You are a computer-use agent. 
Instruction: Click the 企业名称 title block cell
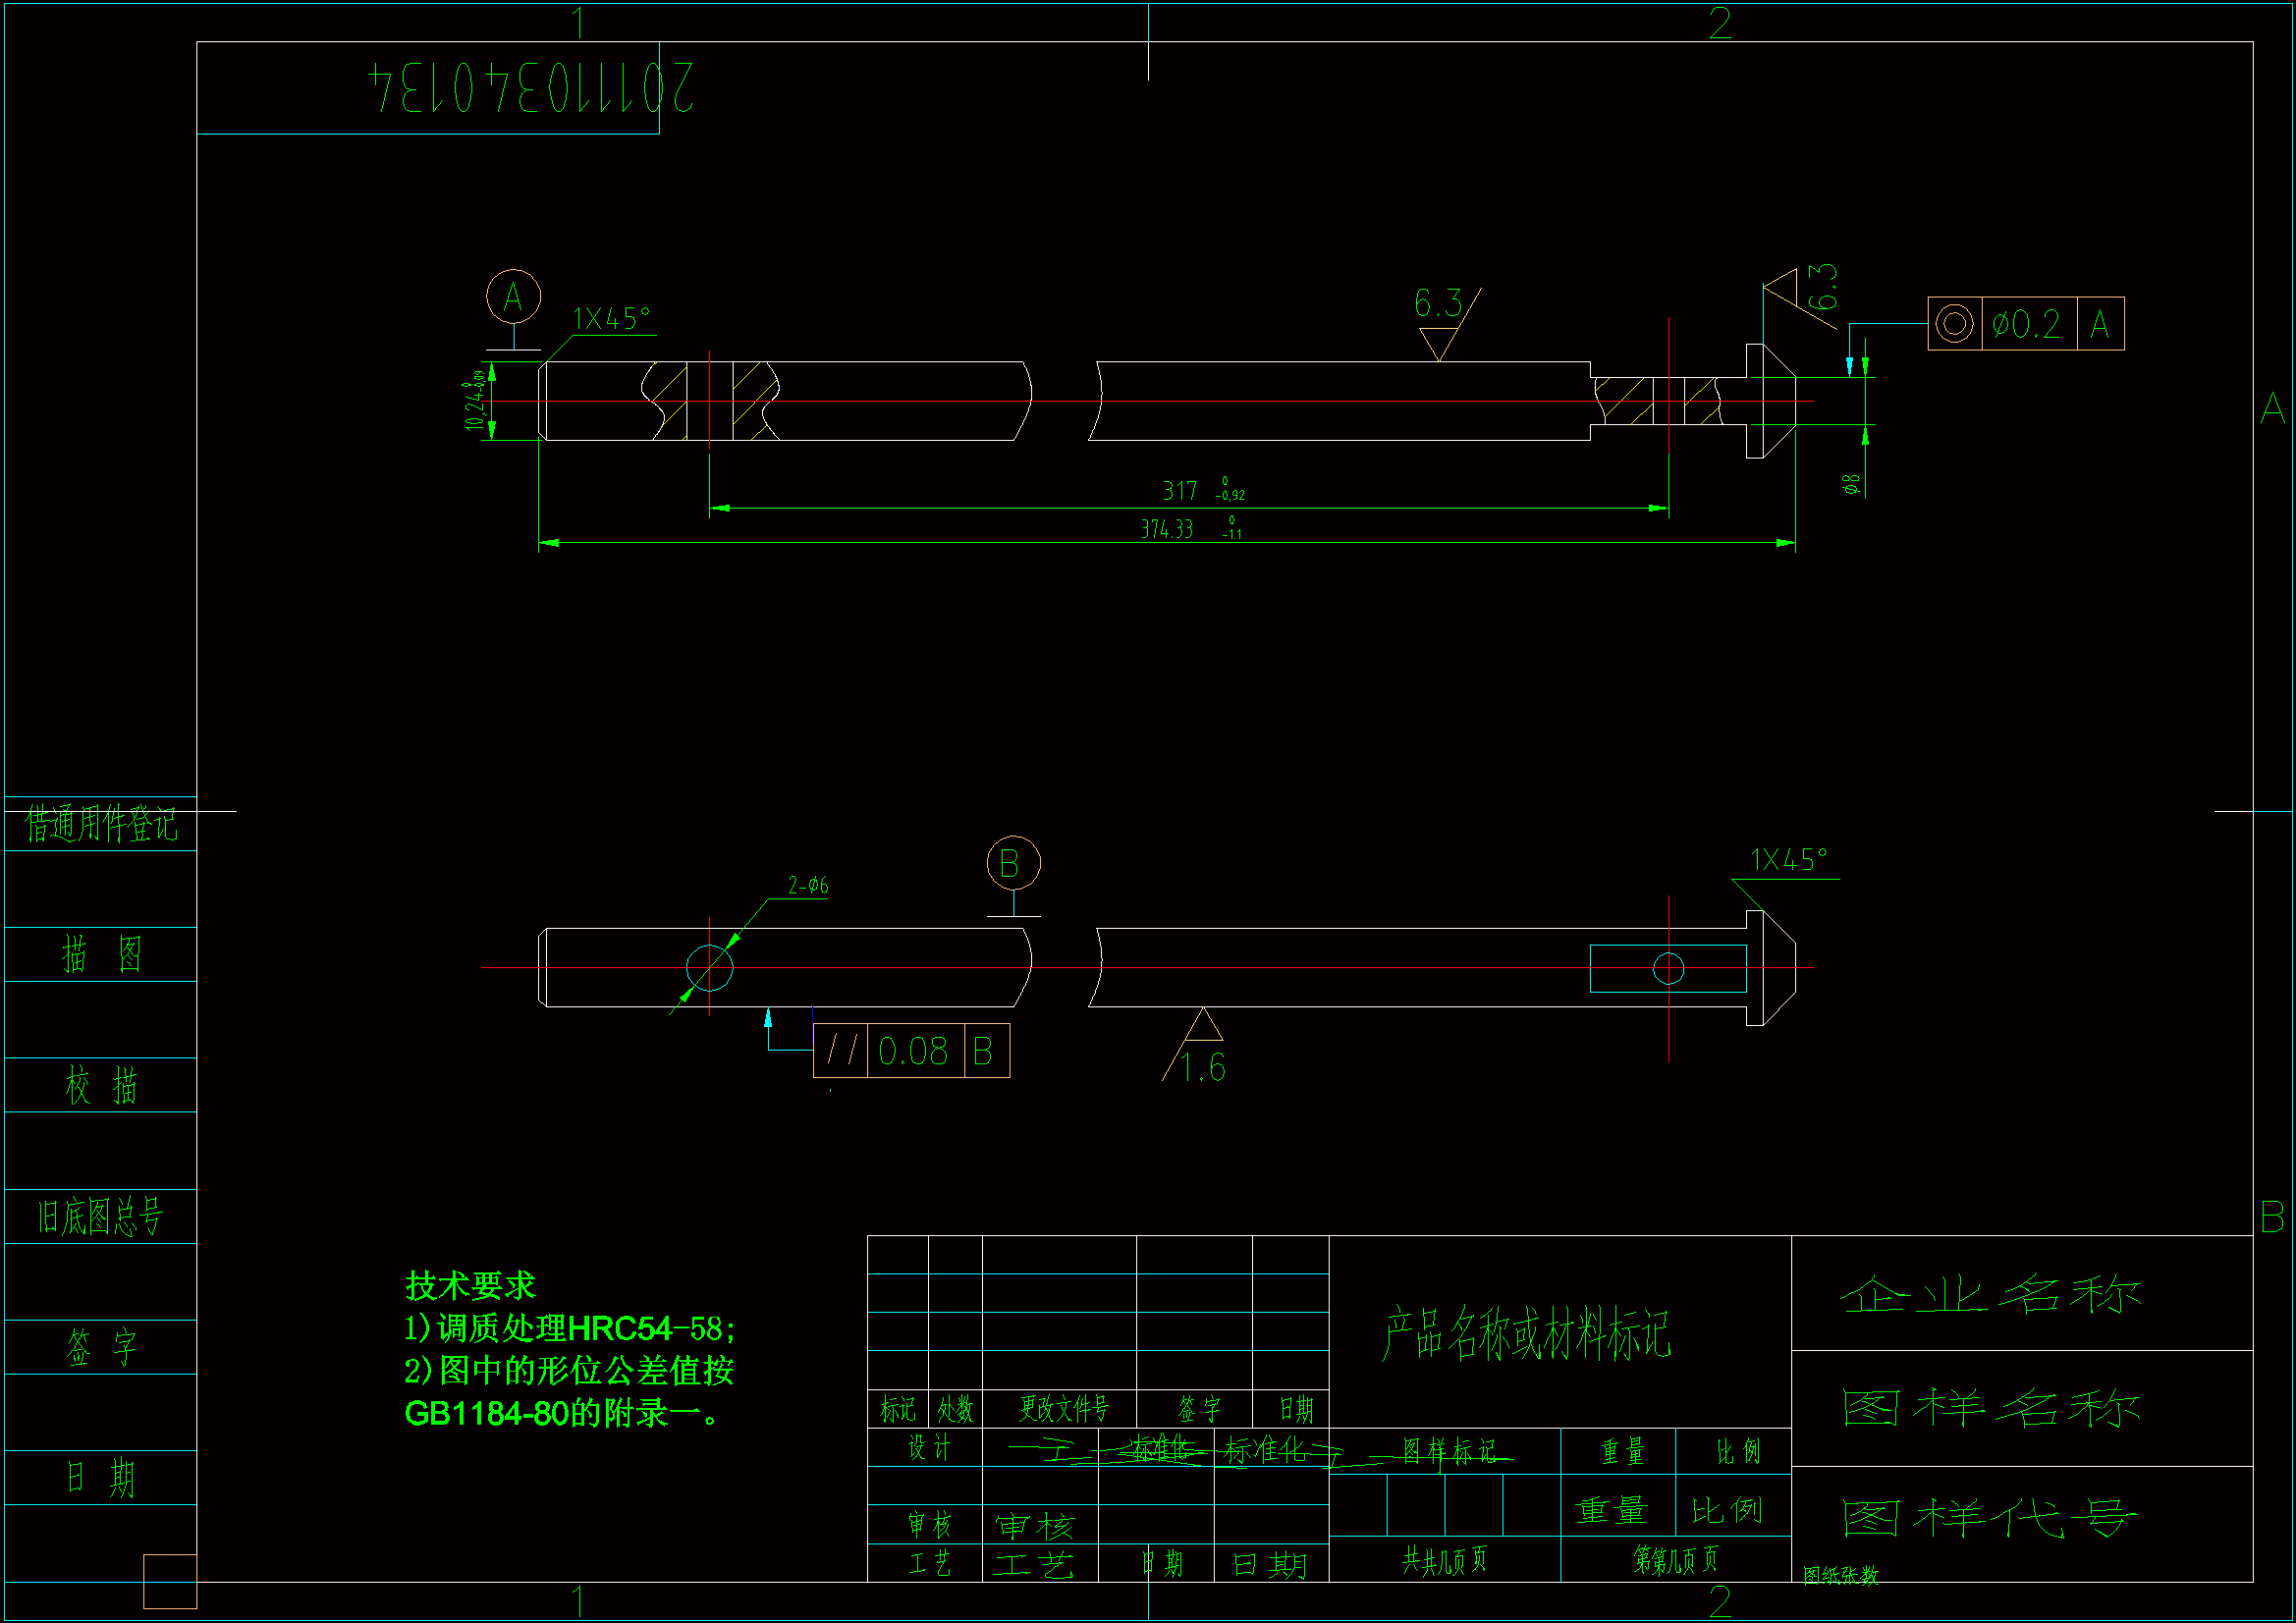1990,1295
